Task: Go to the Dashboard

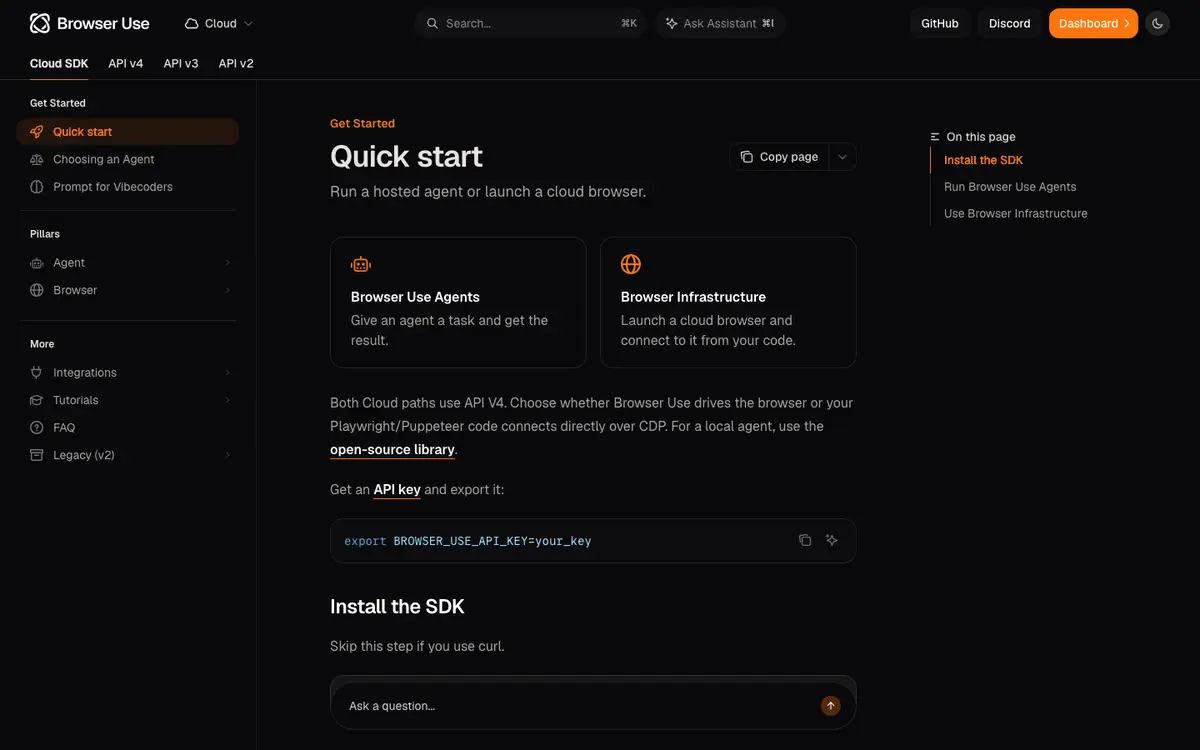Action: click(x=1093, y=23)
